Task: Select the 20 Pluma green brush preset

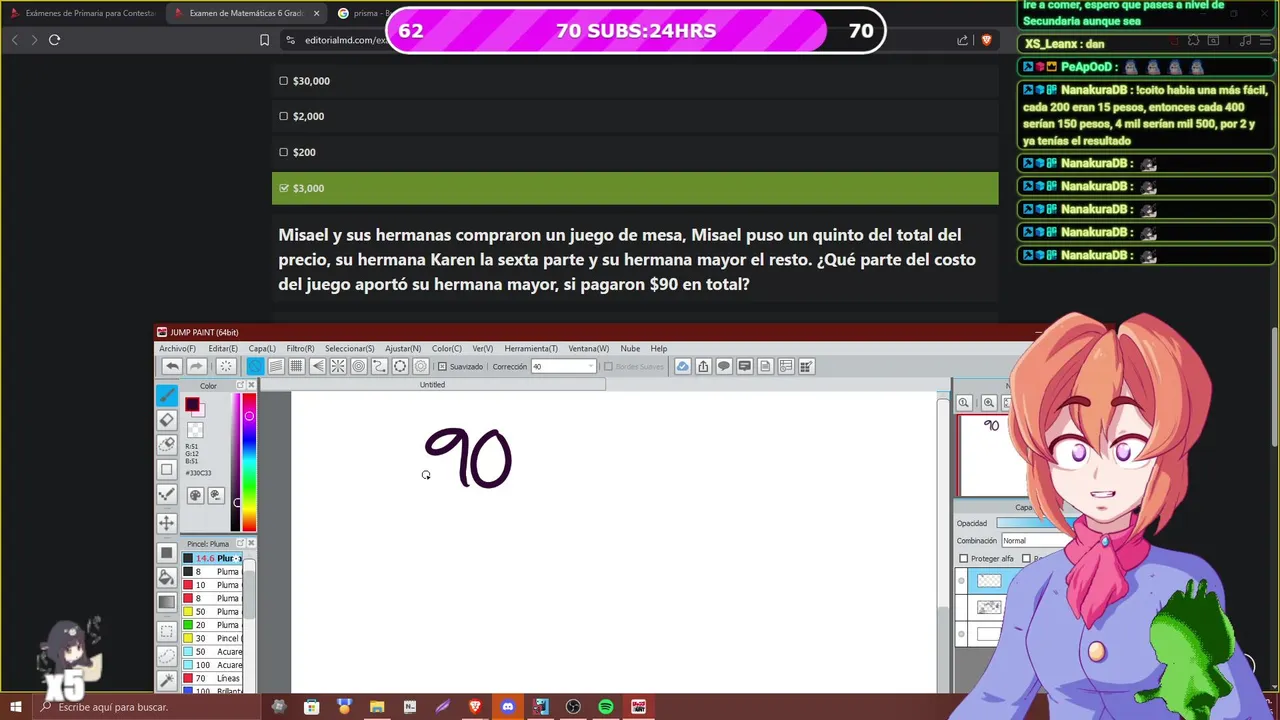Action: (213, 625)
